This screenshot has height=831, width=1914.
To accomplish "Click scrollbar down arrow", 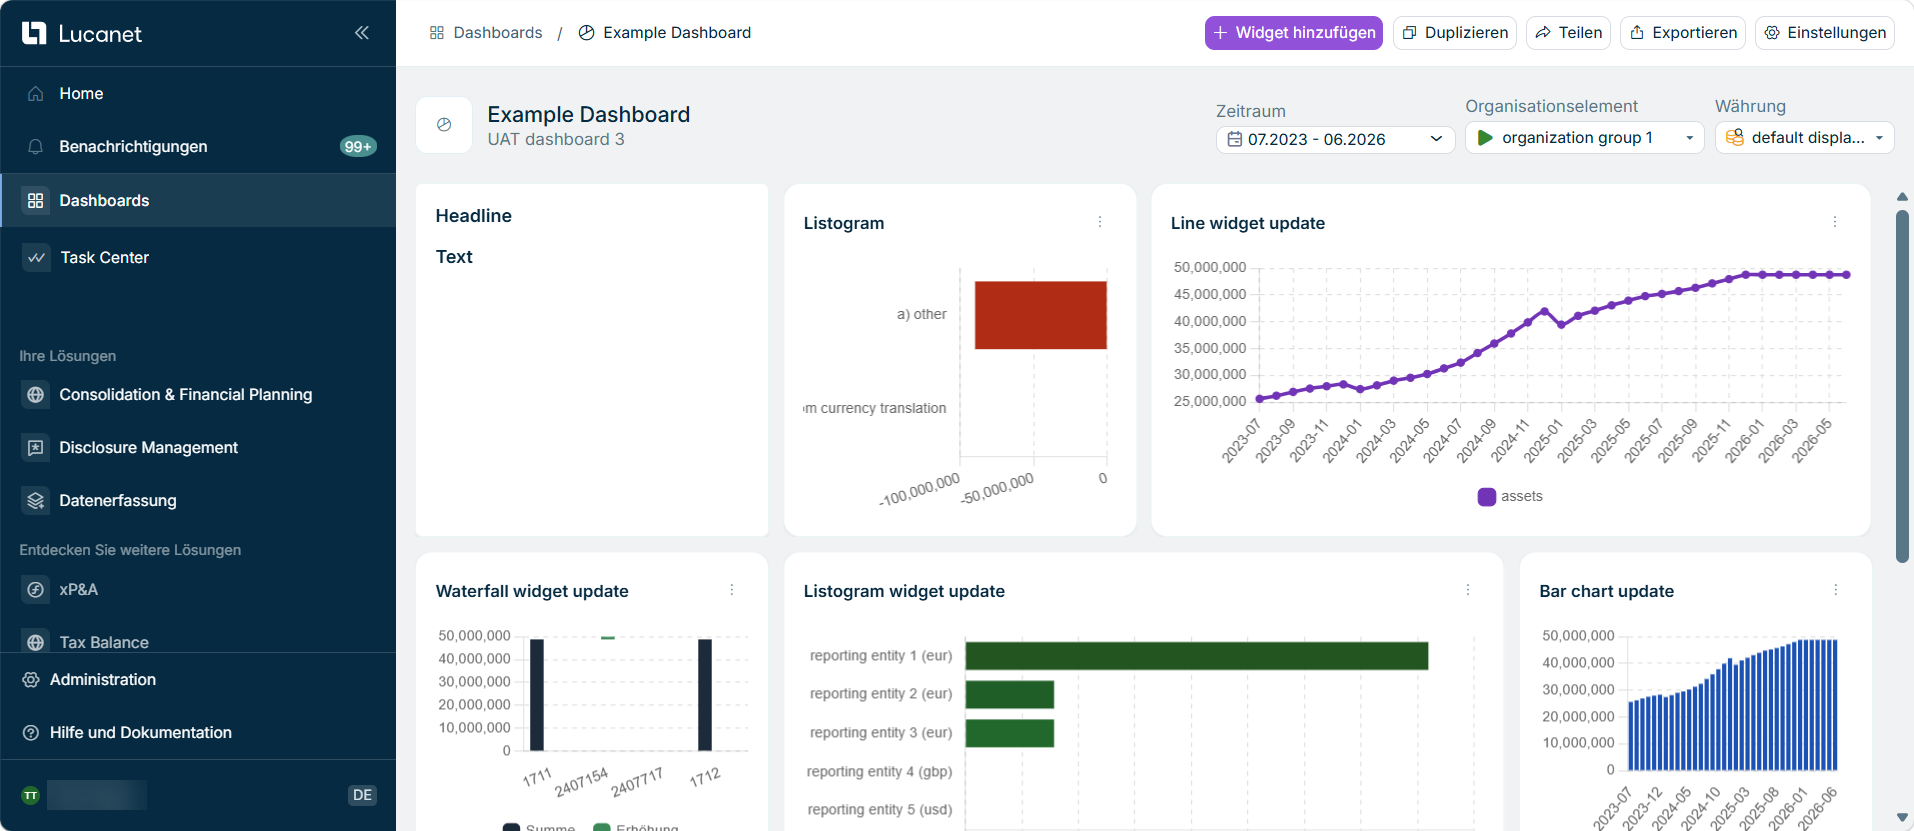I will 1902,818.
